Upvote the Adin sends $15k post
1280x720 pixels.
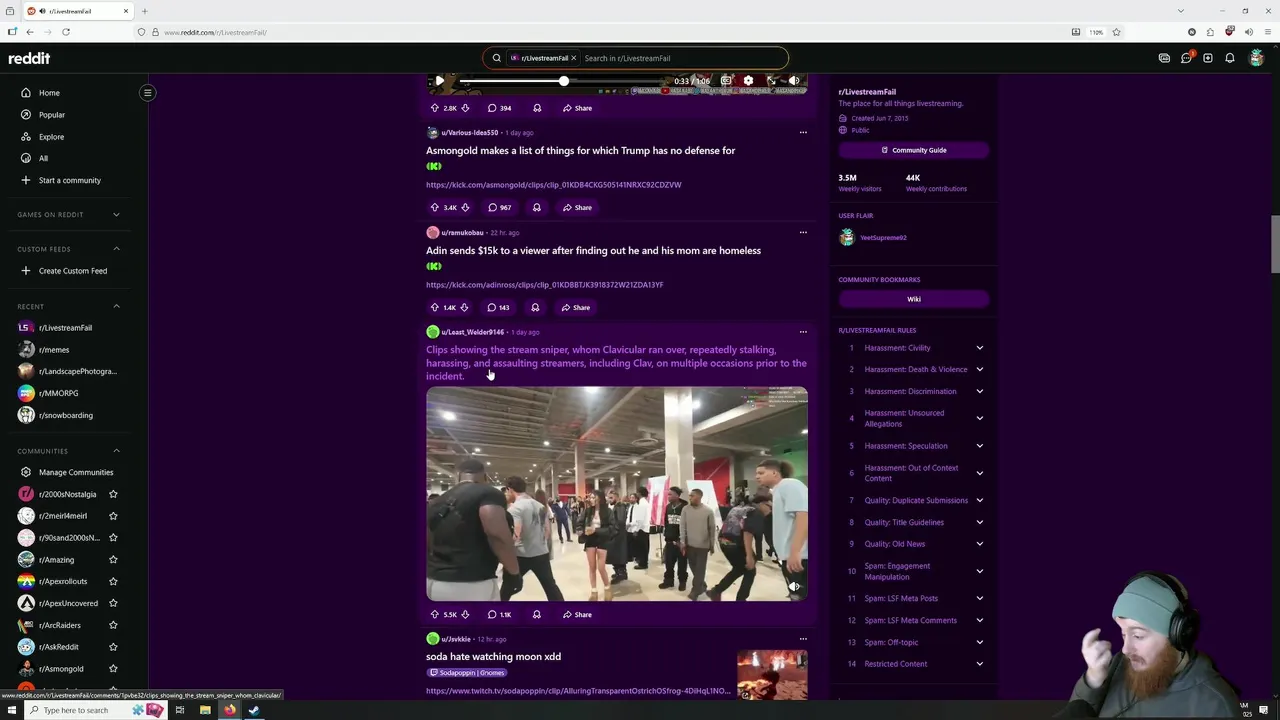(x=435, y=308)
